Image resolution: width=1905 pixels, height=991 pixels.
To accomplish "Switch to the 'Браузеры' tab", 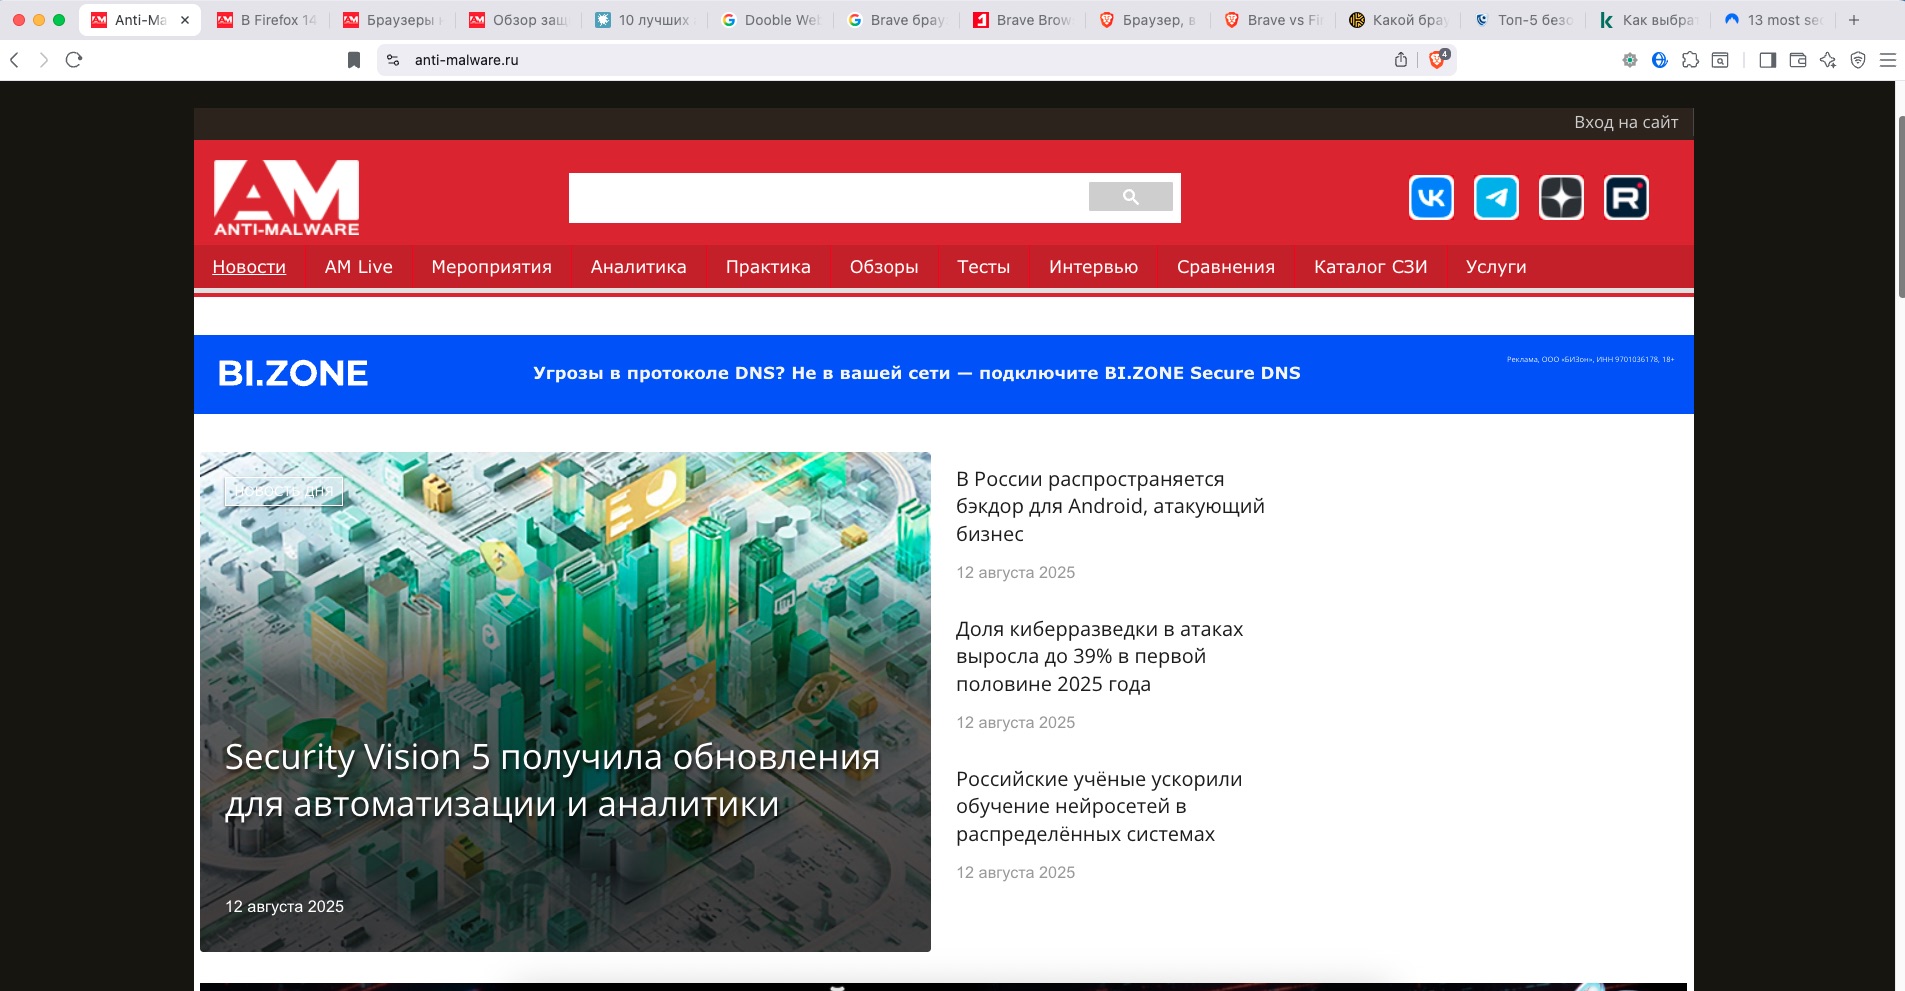I will pos(391,20).
